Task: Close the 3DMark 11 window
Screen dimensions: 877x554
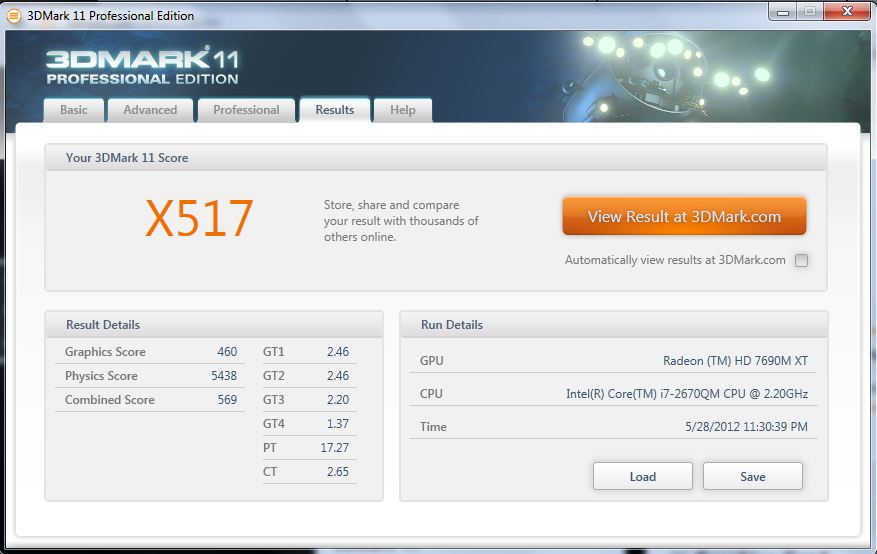Action: point(846,12)
